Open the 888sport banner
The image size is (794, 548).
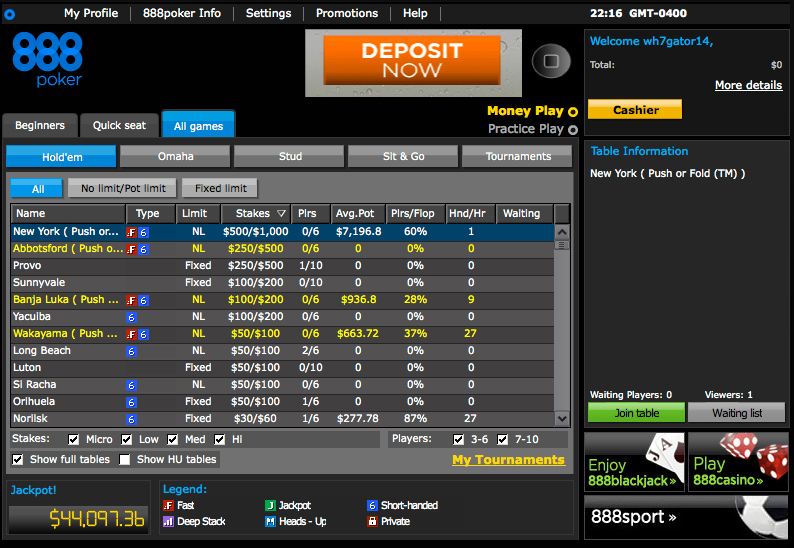tap(687, 517)
